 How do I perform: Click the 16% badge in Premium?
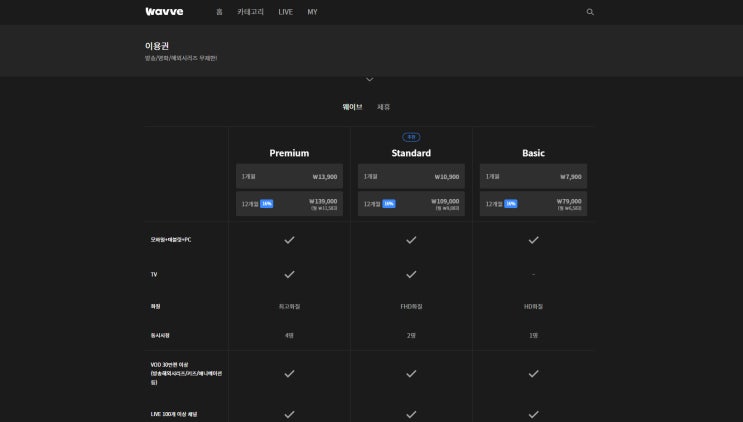tap(267, 204)
